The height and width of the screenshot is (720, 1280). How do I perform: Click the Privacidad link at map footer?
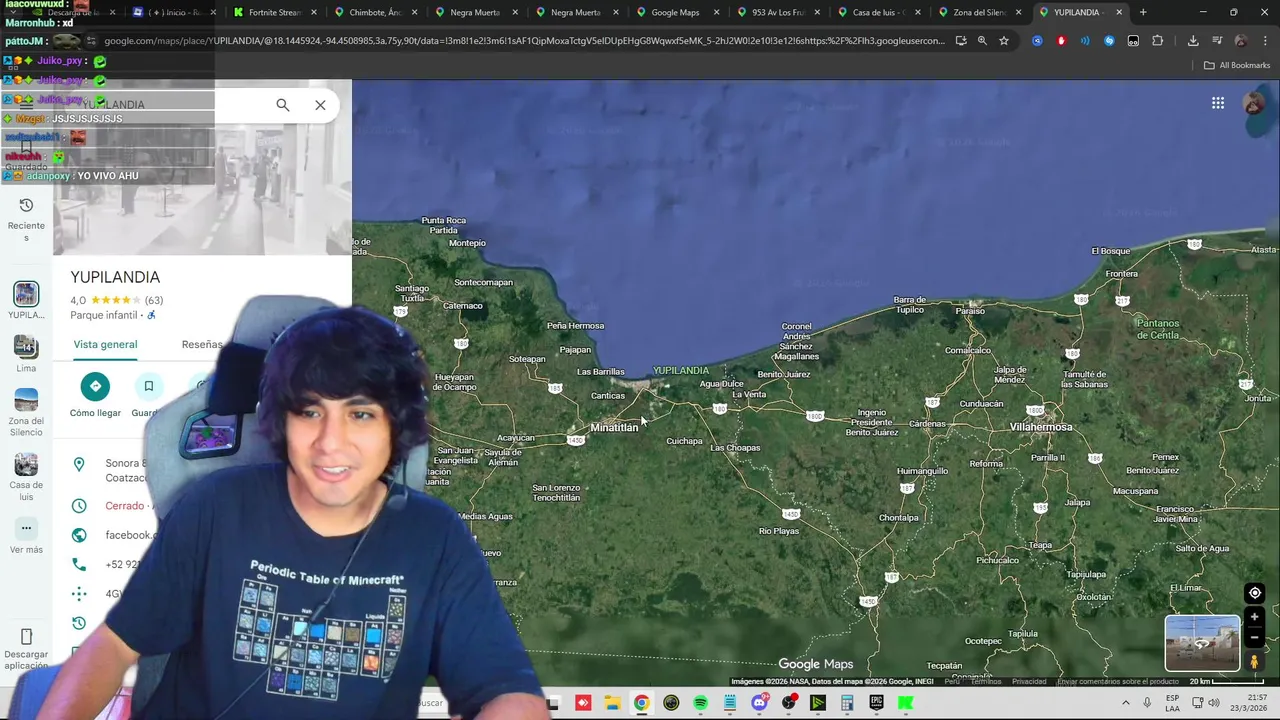1029,682
